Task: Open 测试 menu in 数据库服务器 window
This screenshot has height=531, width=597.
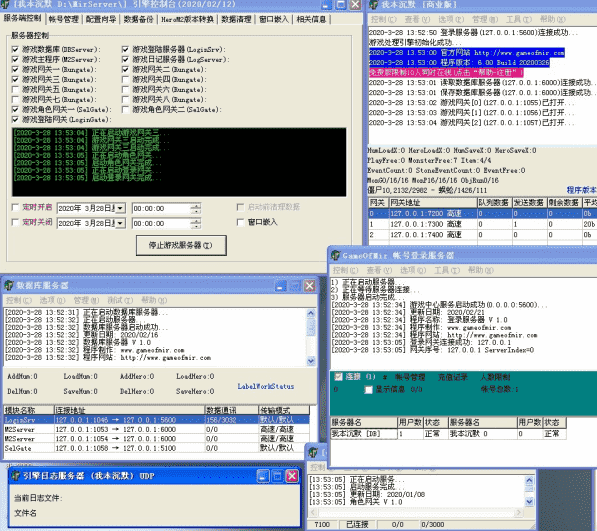Action: pyautogui.click(x=120, y=300)
